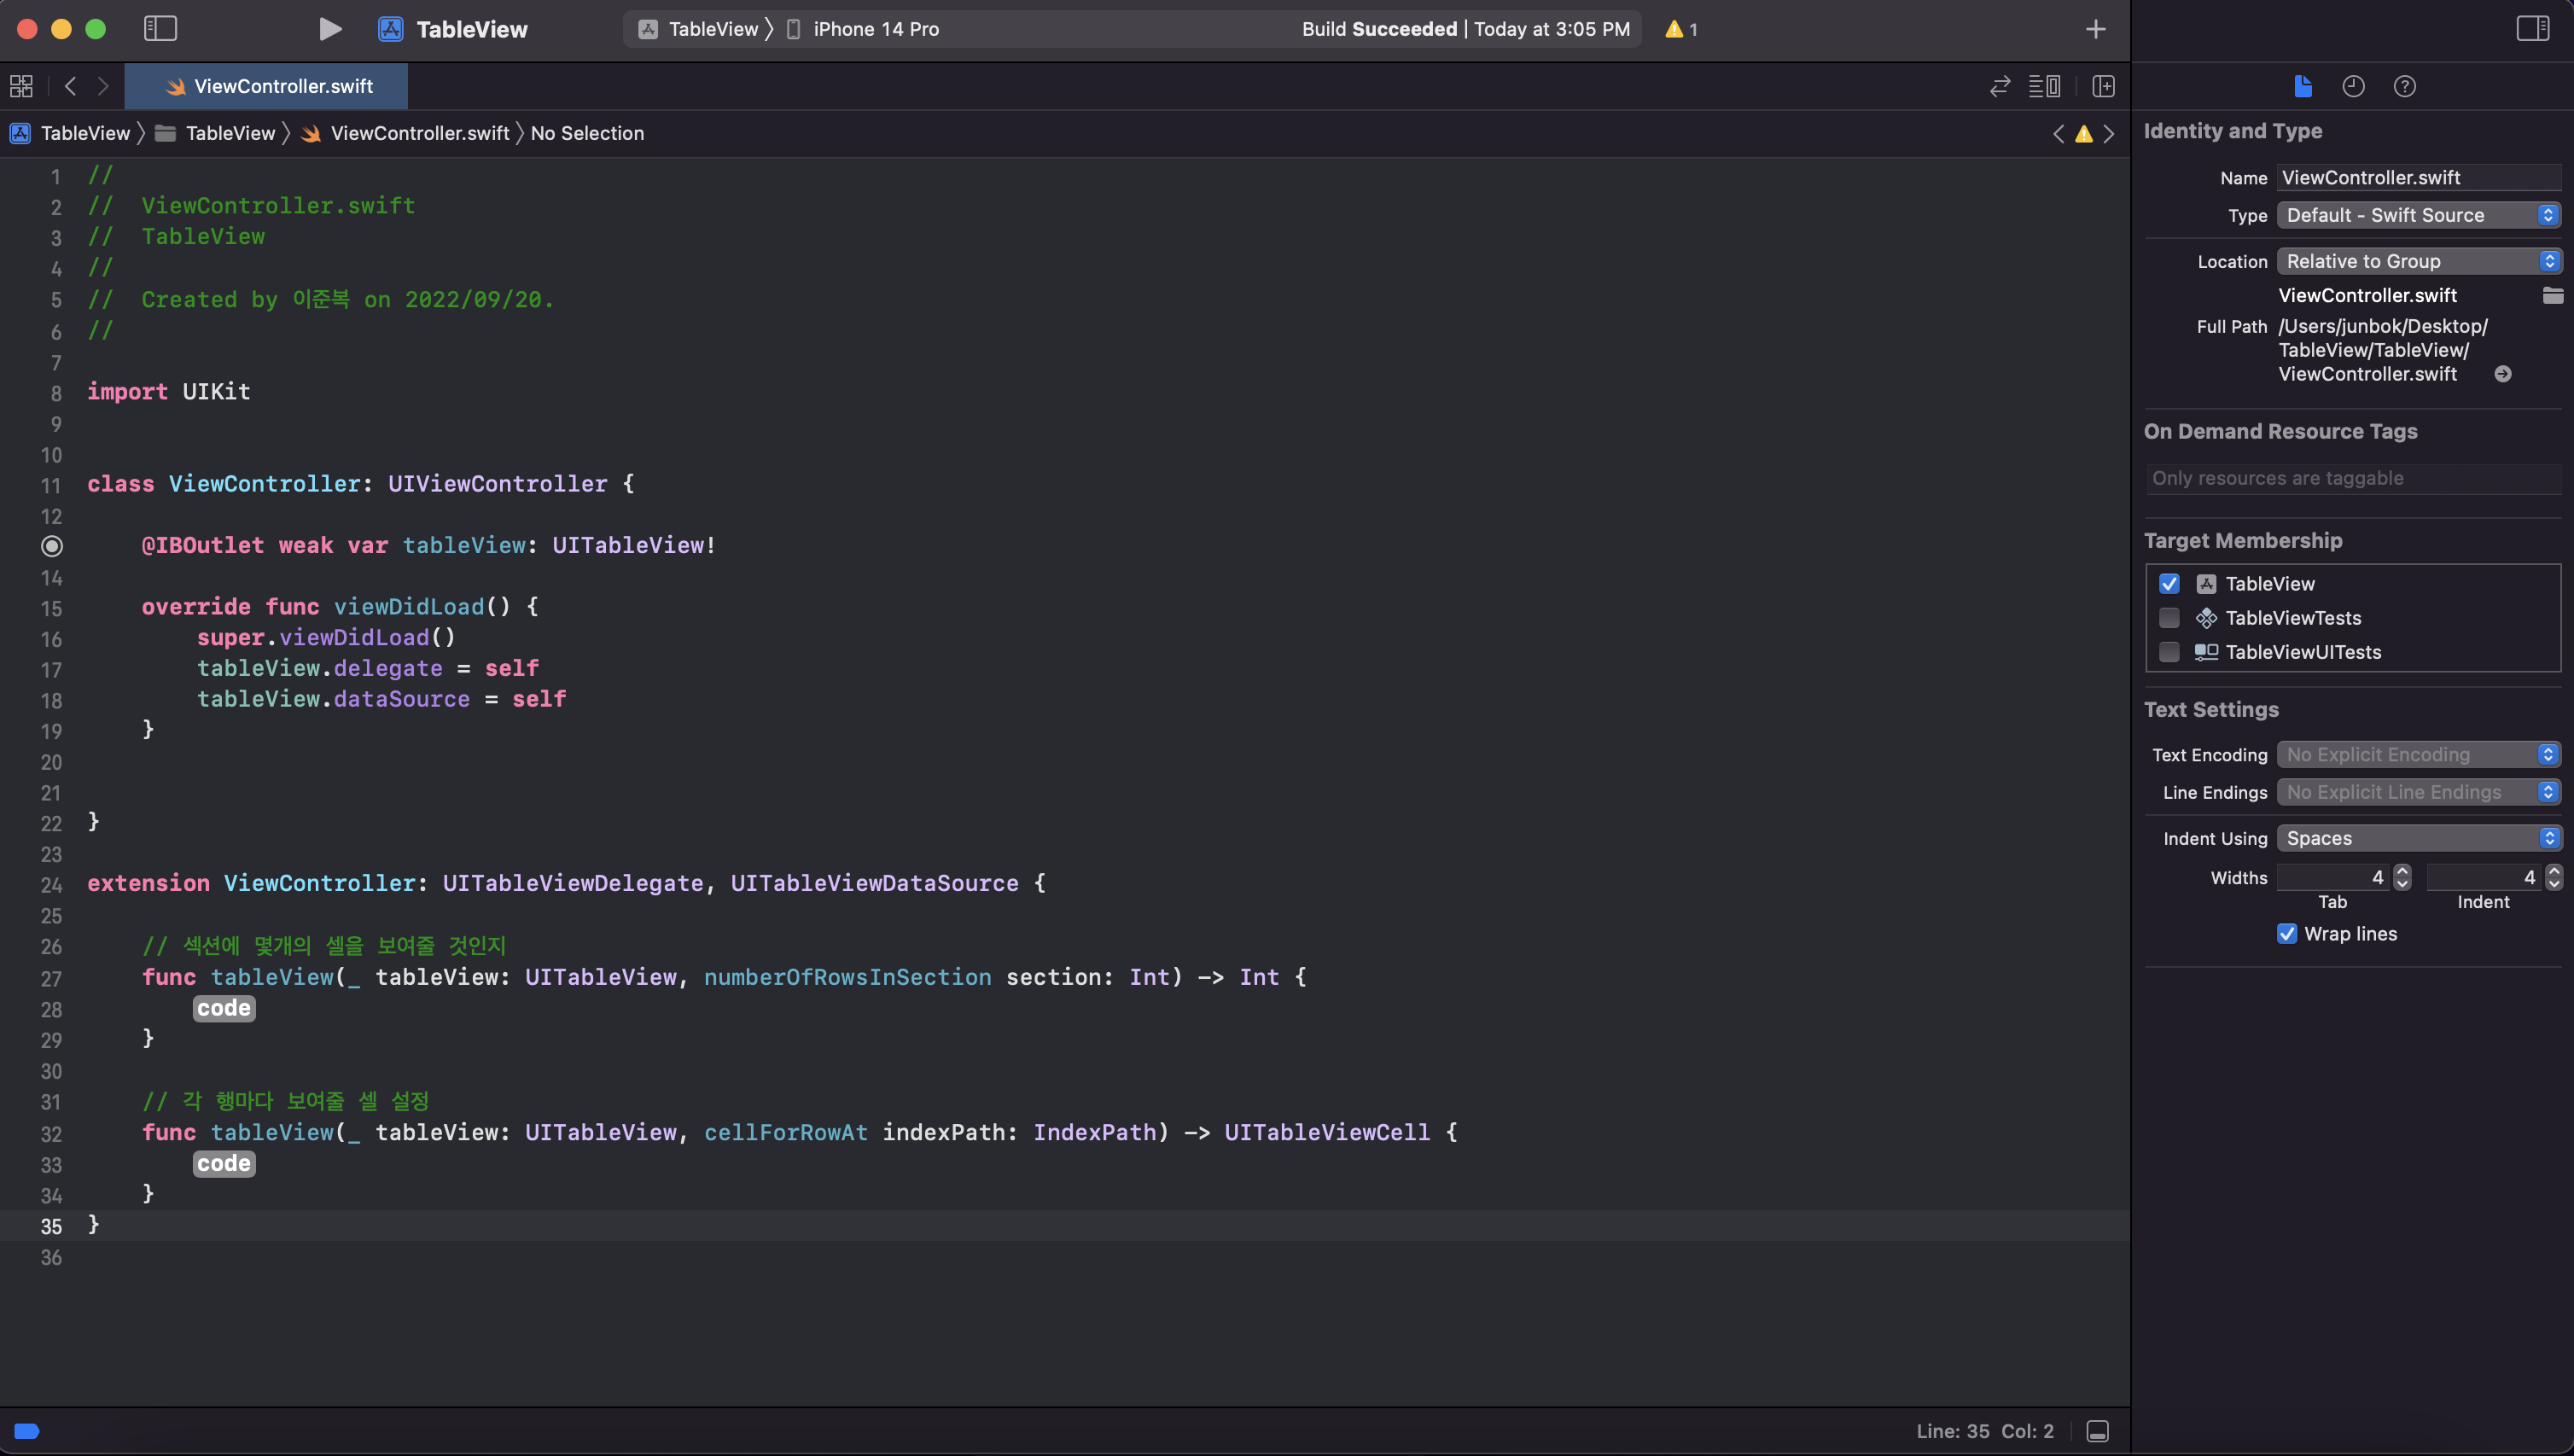2574x1456 pixels.
Task: Toggle the Wrap lines checkbox
Action: (x=2286, y=934)
